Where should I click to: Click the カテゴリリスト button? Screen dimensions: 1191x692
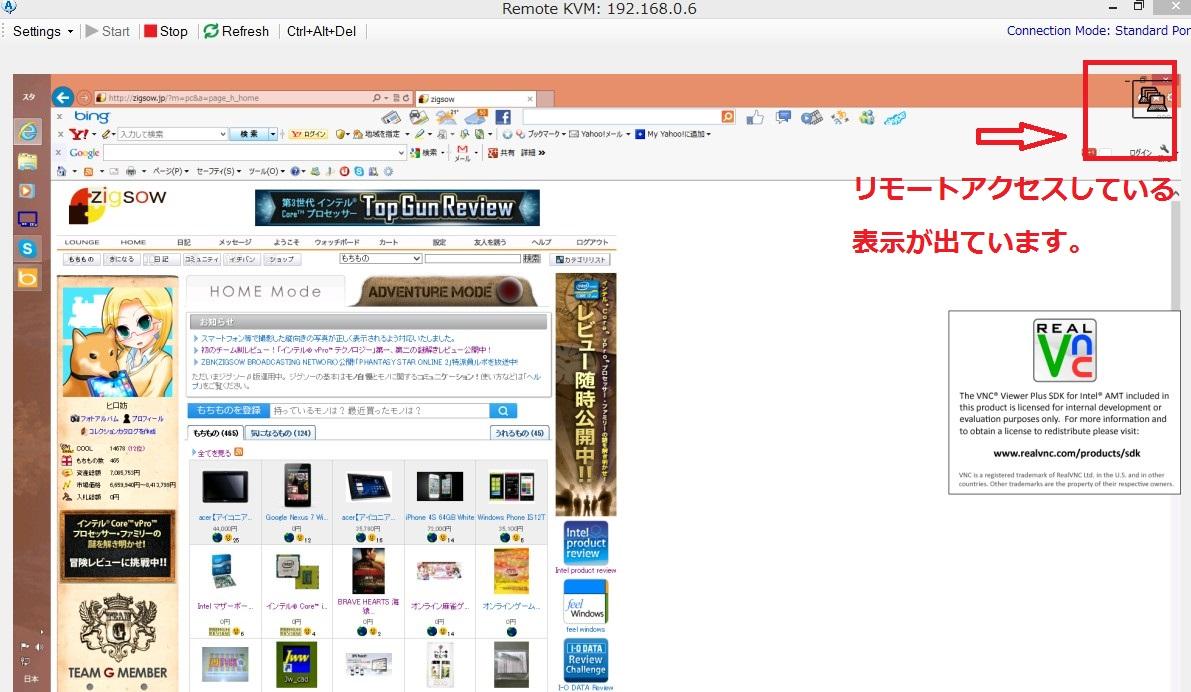click(580, 260)
